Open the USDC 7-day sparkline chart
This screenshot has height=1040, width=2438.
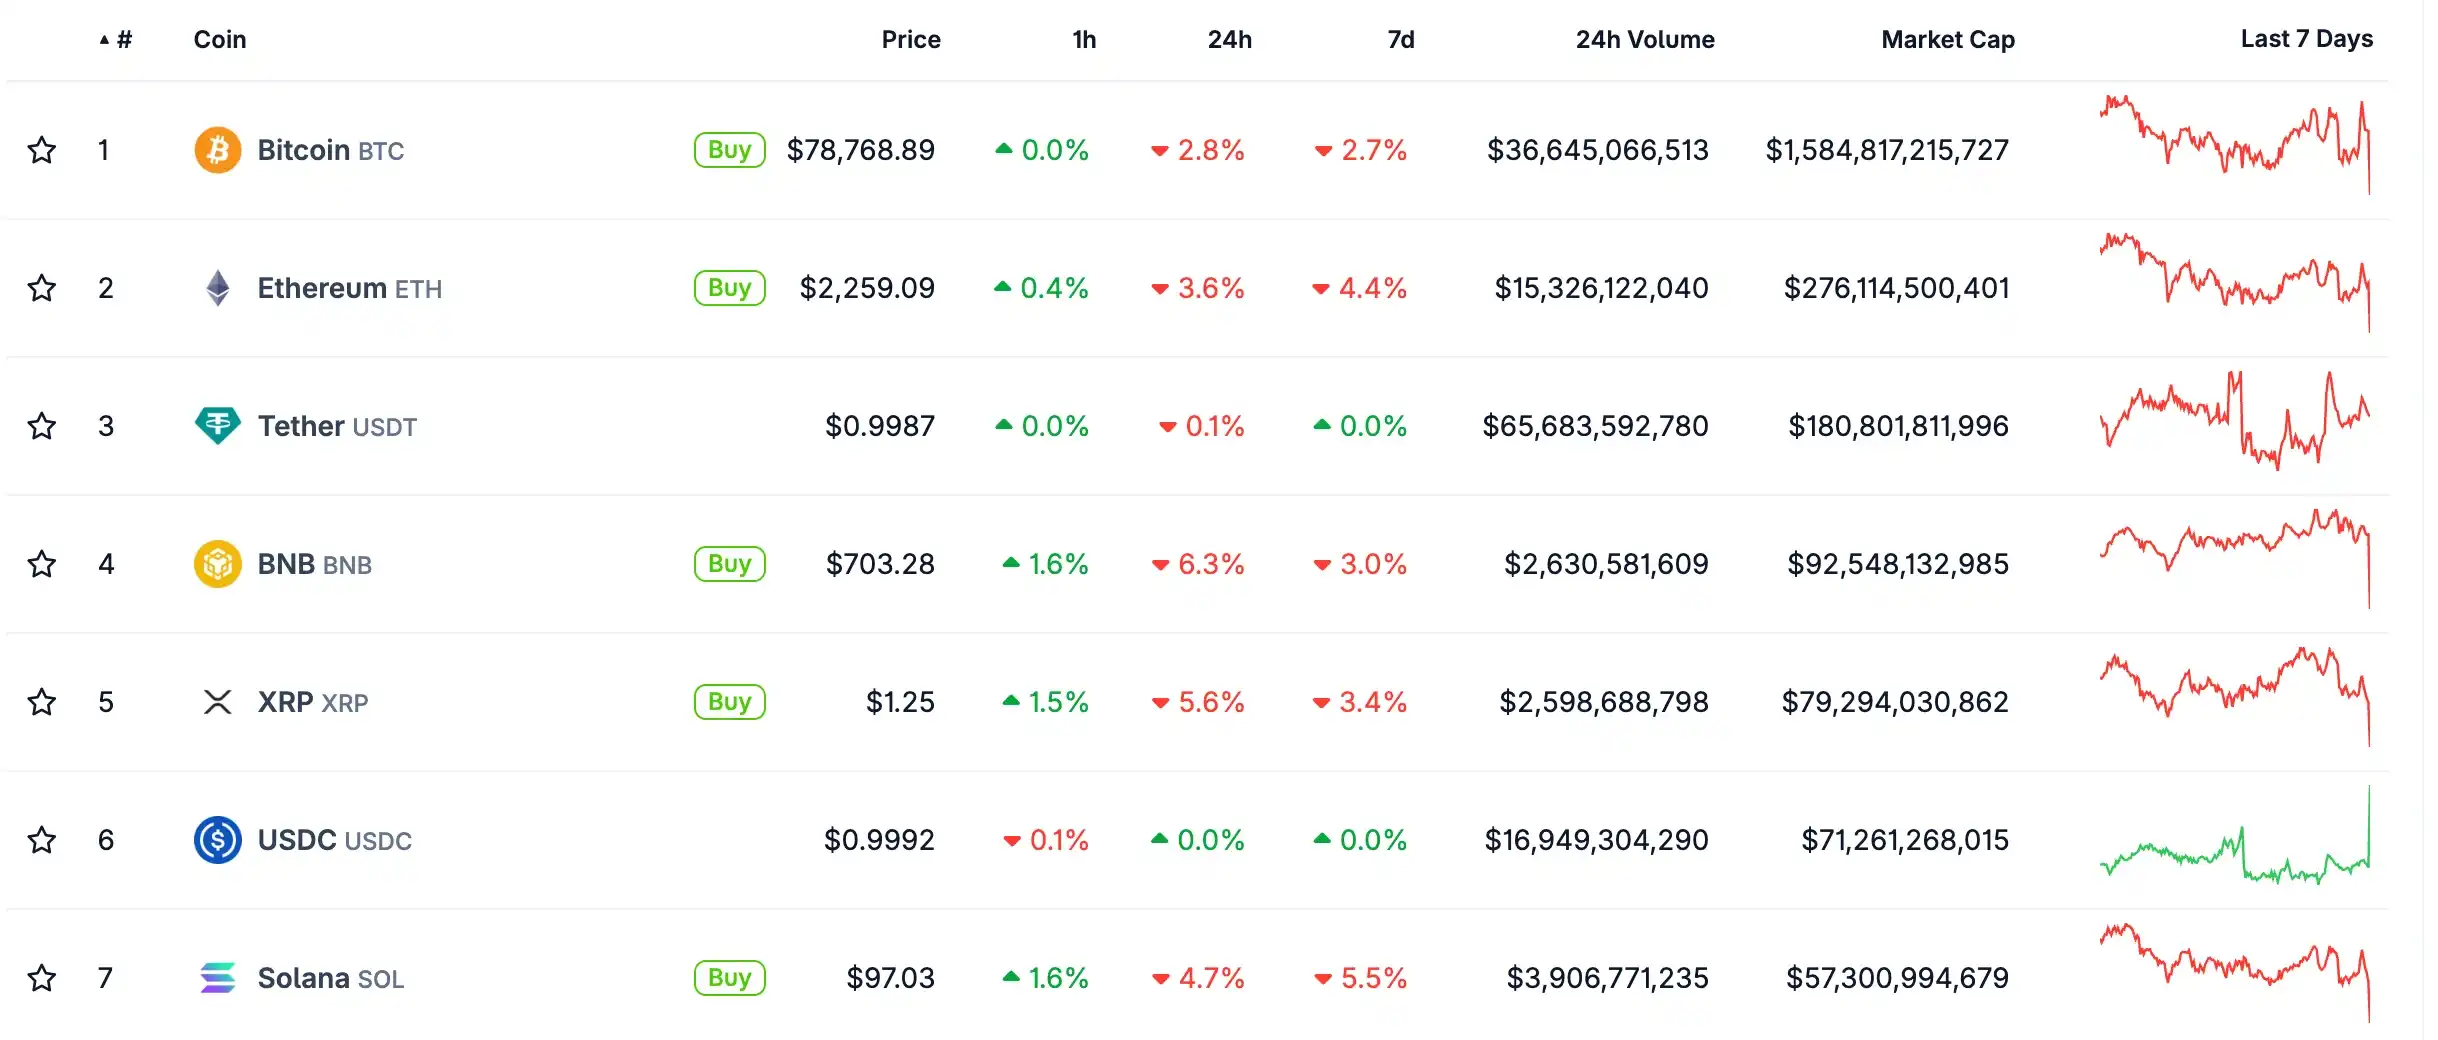click(2234, 836)
